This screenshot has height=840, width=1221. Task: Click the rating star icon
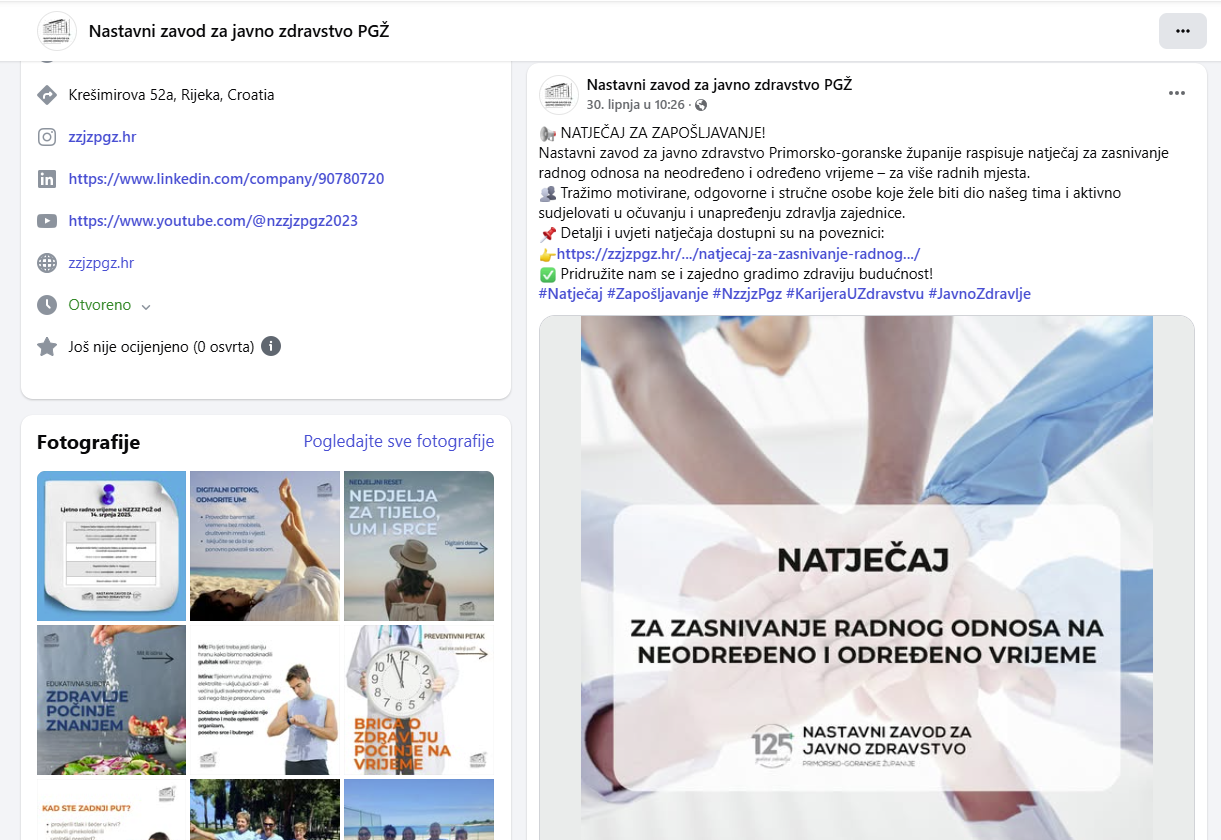(46, 347)
